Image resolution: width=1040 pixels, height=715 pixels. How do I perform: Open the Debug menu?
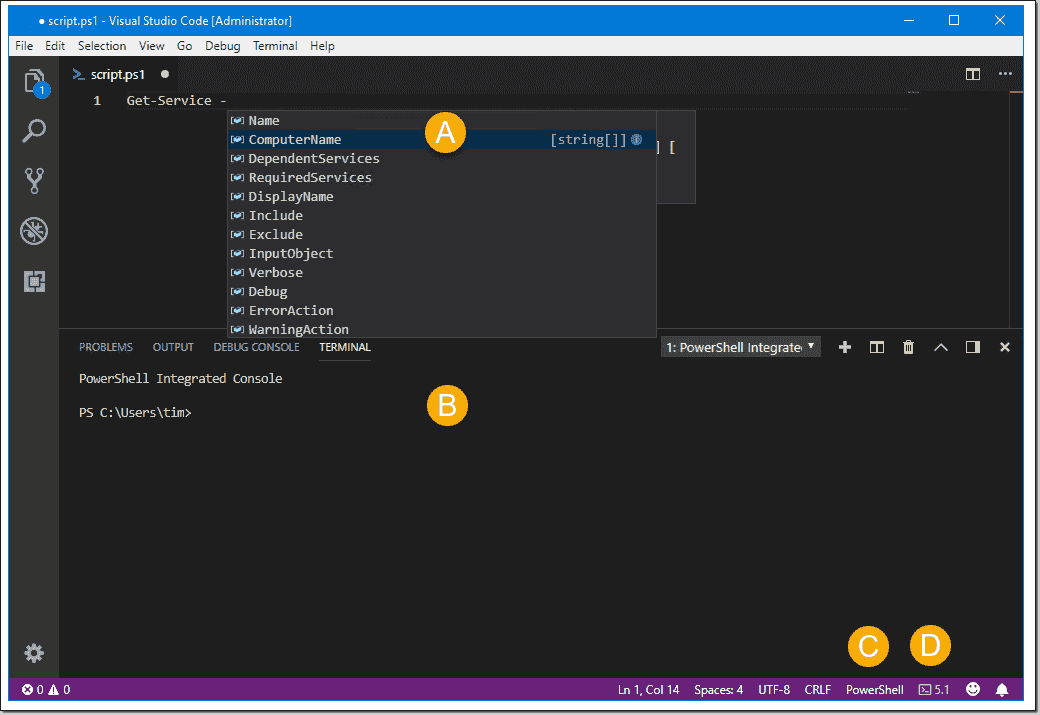point(223,46)
